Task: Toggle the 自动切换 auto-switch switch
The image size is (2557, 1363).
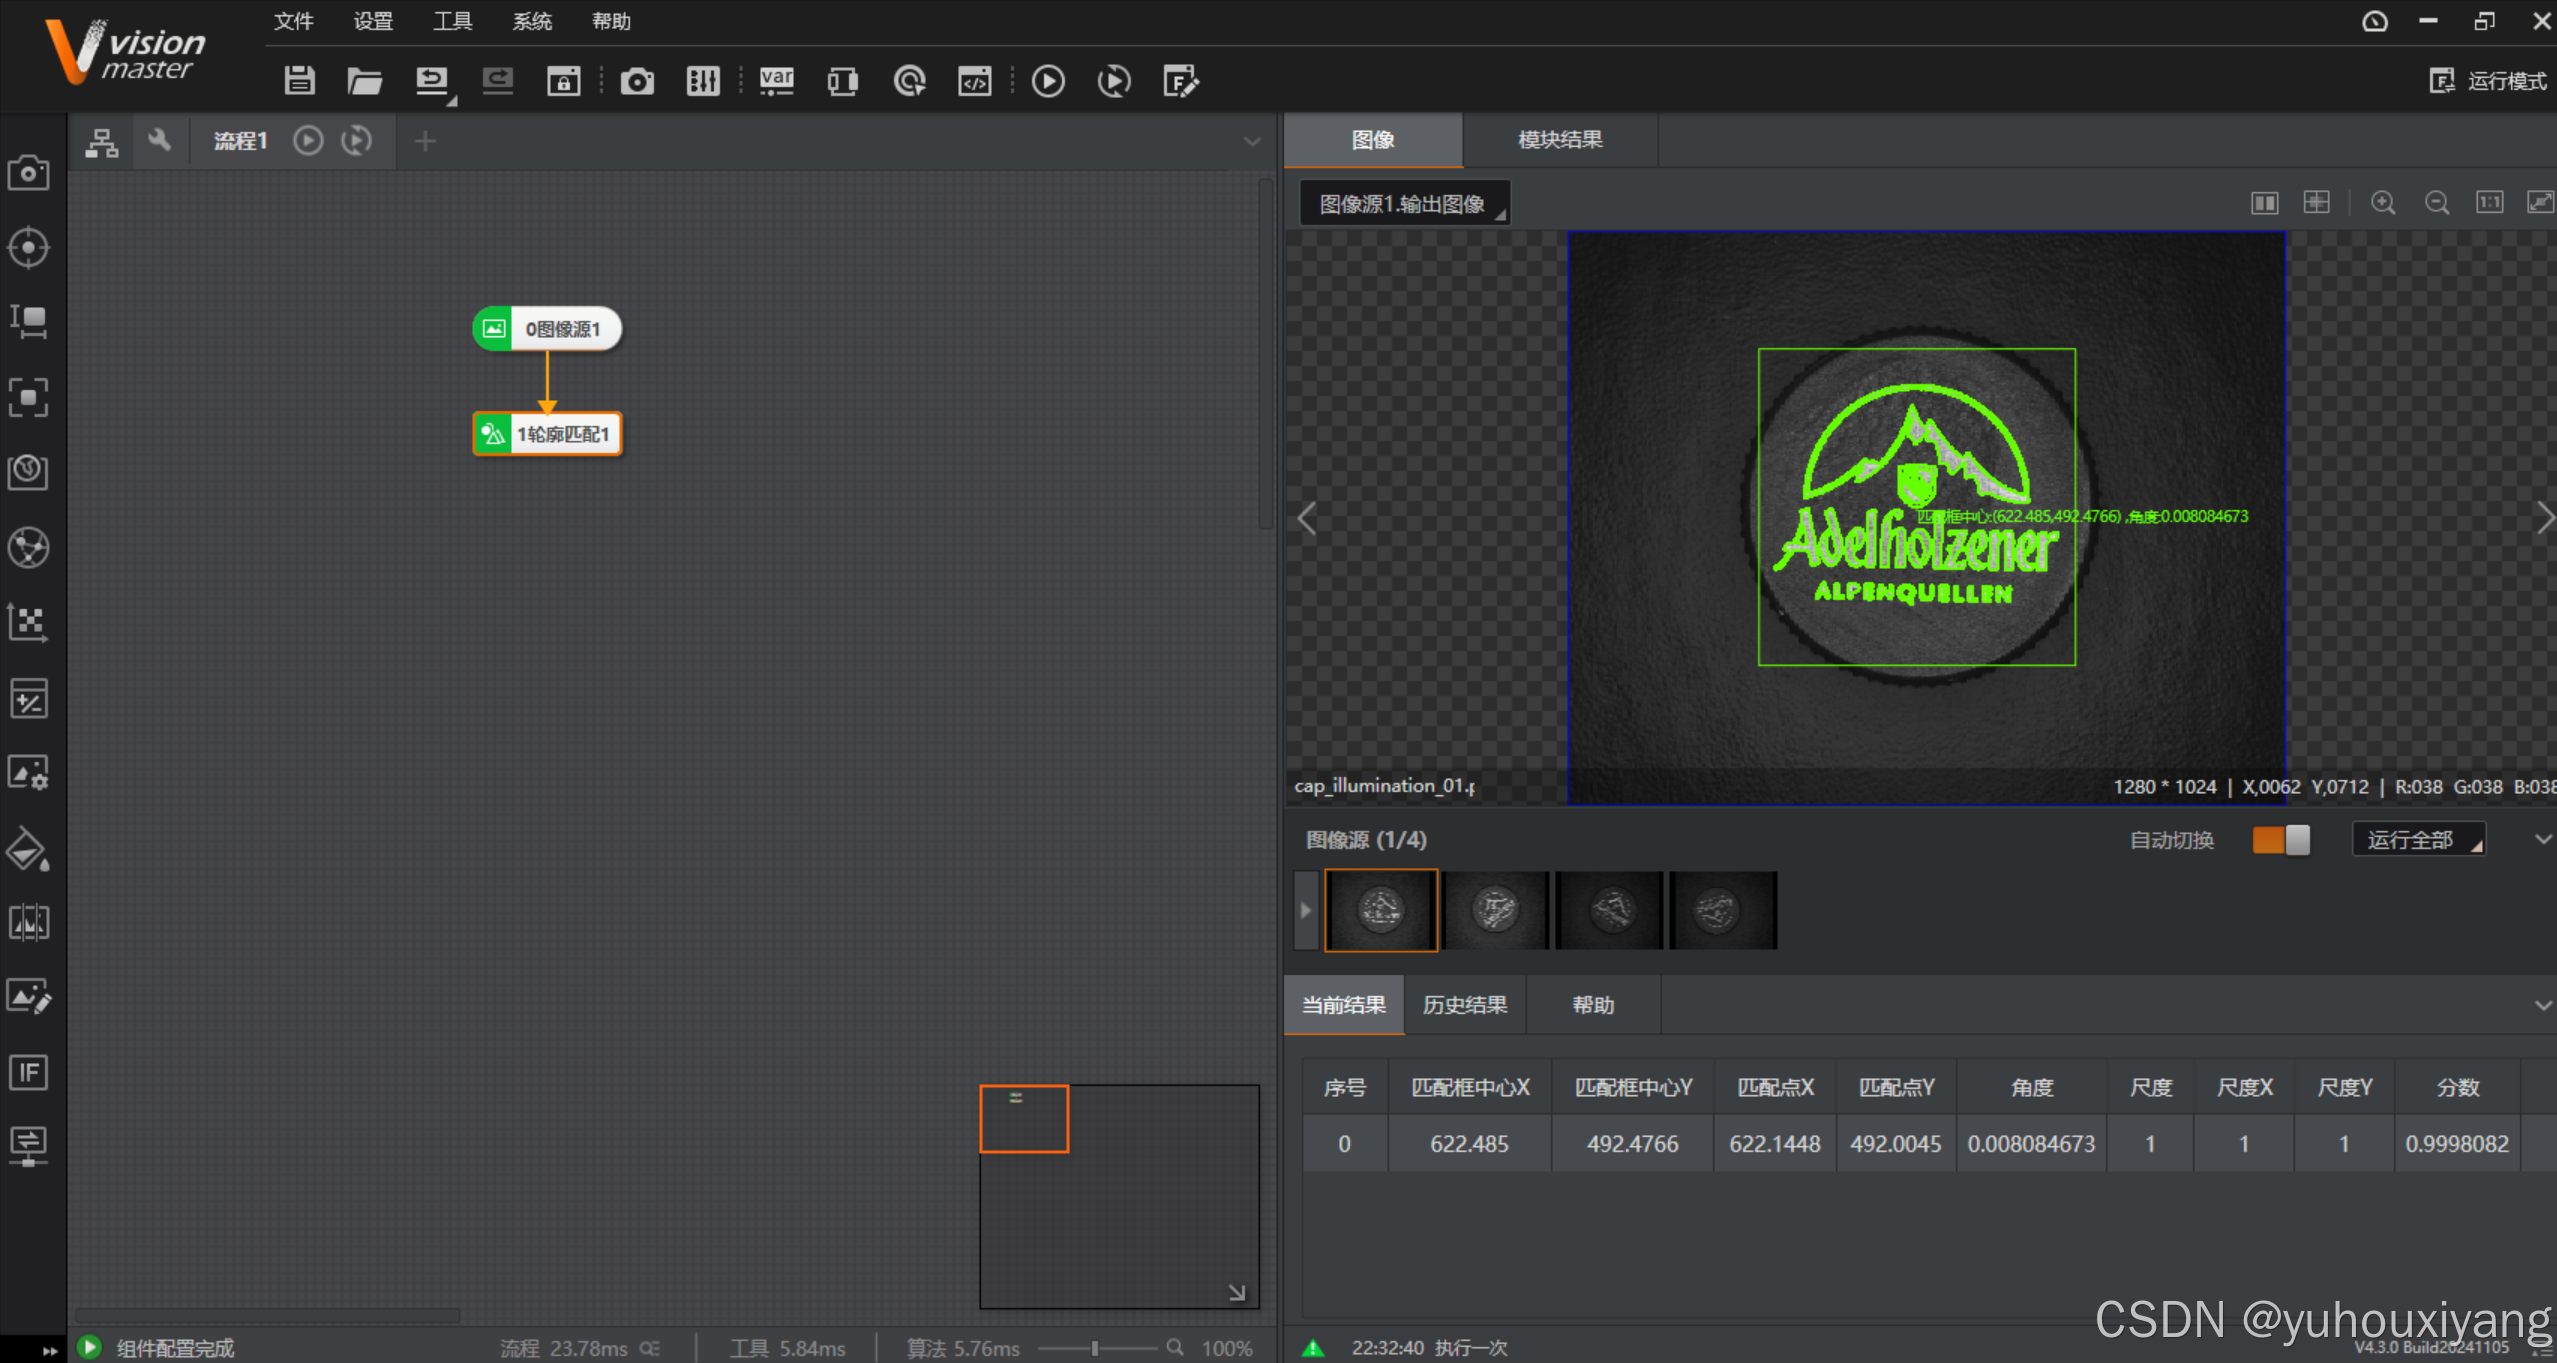Action: pyautogui.click(x=2280, y=840)
